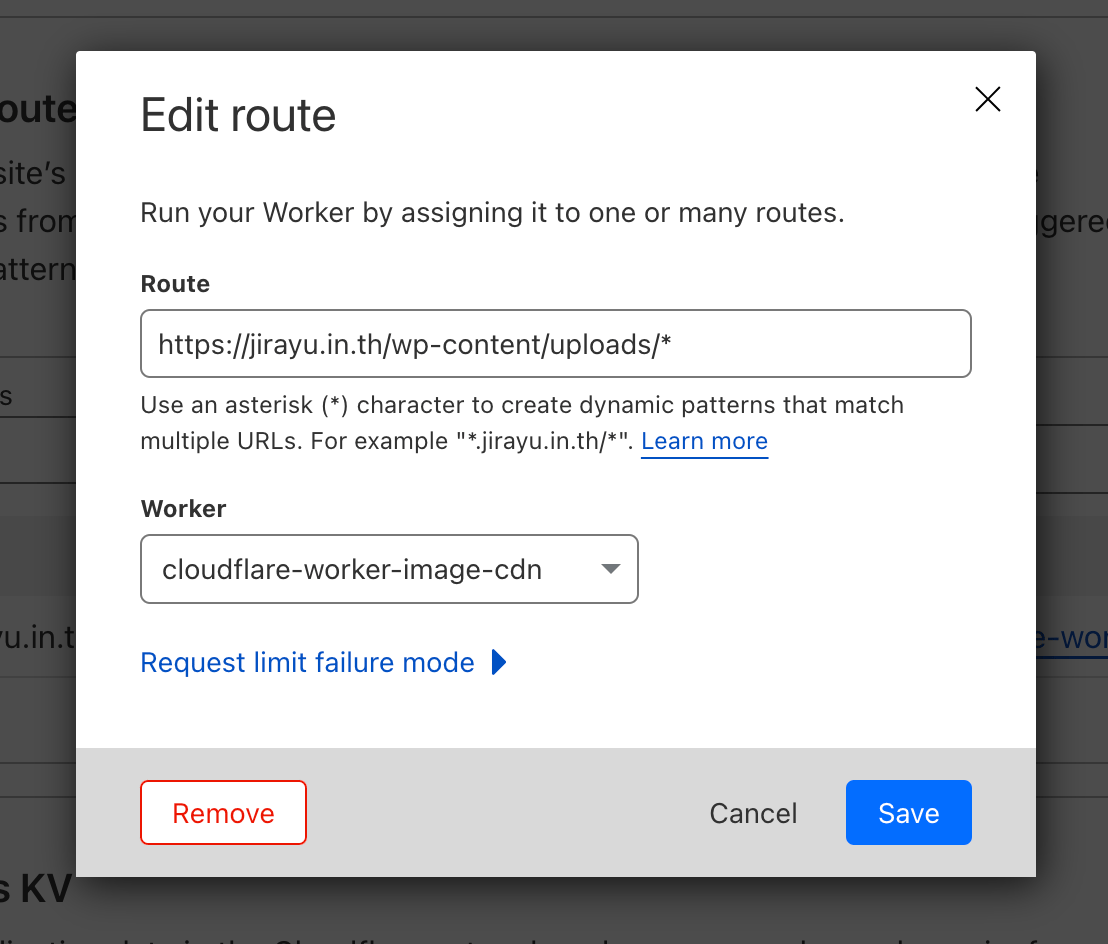Open the Learn more link
The height and width of the screenshot is (944, 1108).
click(x=704, y=441)
